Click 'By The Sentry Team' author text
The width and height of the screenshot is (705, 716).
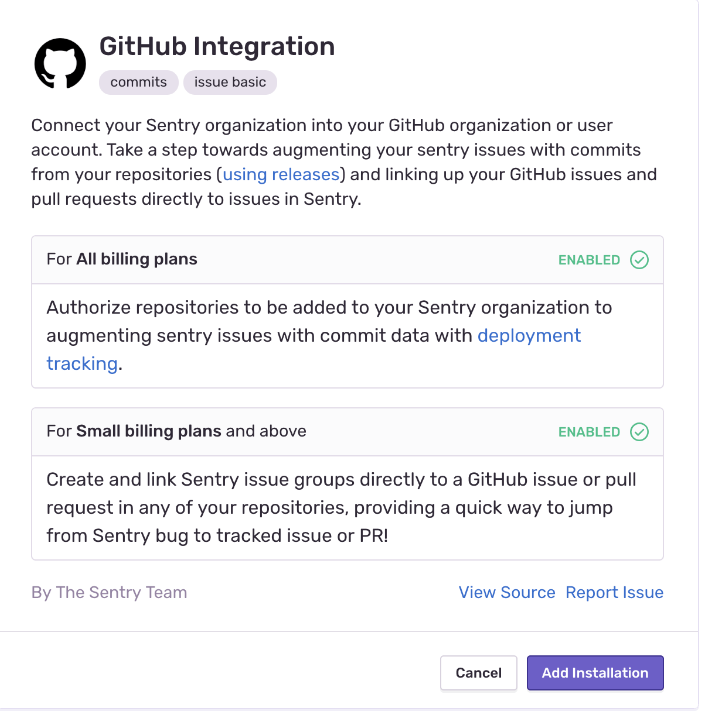click(109, 592)
